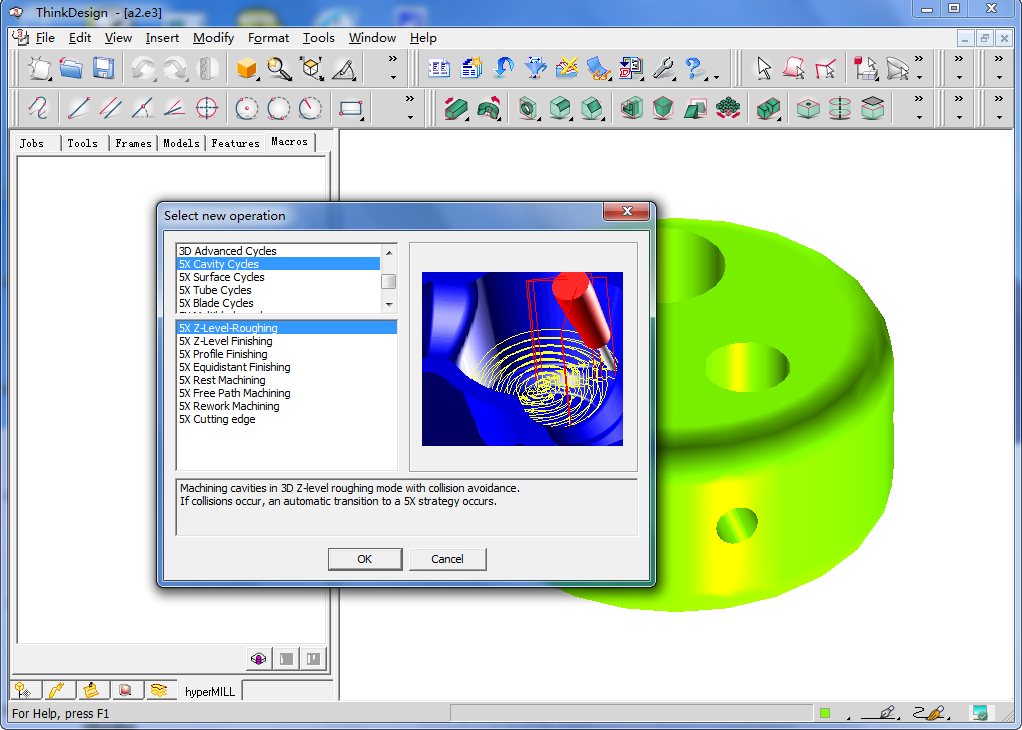Screen dimensions: 1022x730
Task: Select 5X Tube Cycles category
Action: point(278,290)
